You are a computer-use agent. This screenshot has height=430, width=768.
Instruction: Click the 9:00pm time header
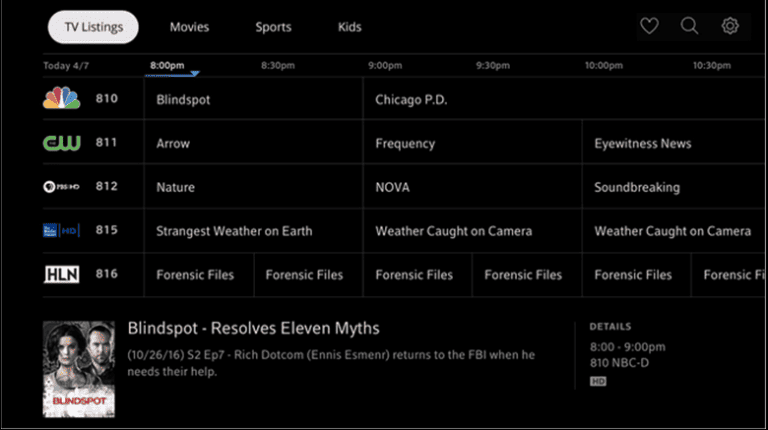pyautogui.click(x=385, y=66)
